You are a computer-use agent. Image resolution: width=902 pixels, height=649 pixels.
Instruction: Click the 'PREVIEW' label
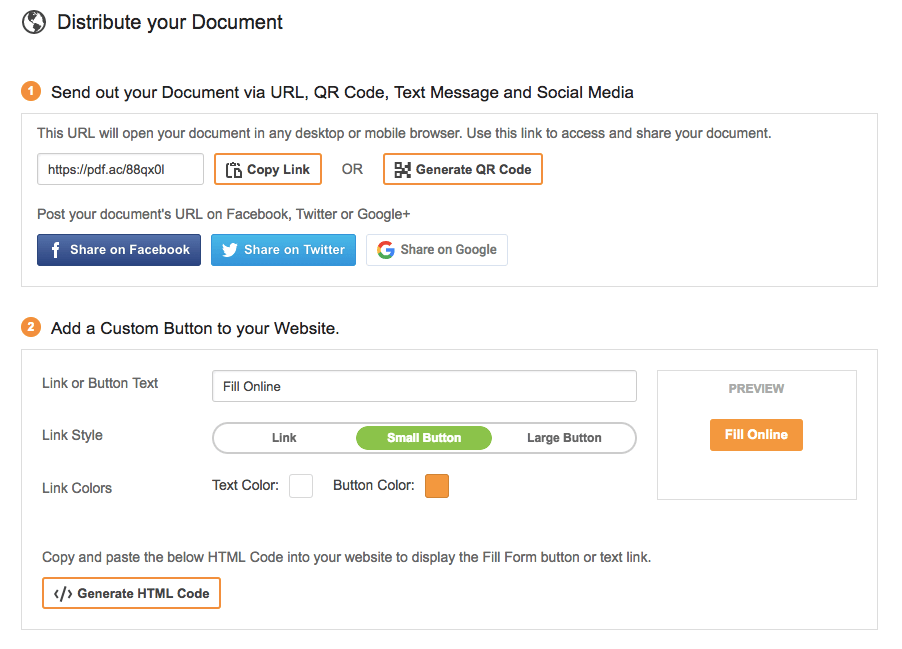point(756,389)
